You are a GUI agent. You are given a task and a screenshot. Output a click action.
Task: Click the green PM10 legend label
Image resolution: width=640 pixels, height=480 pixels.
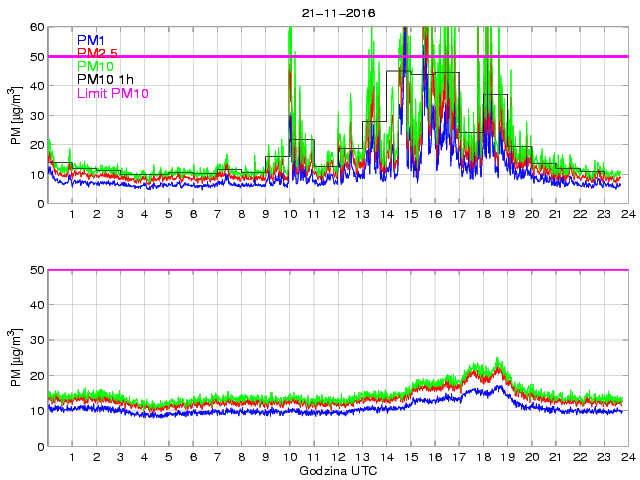95,66
